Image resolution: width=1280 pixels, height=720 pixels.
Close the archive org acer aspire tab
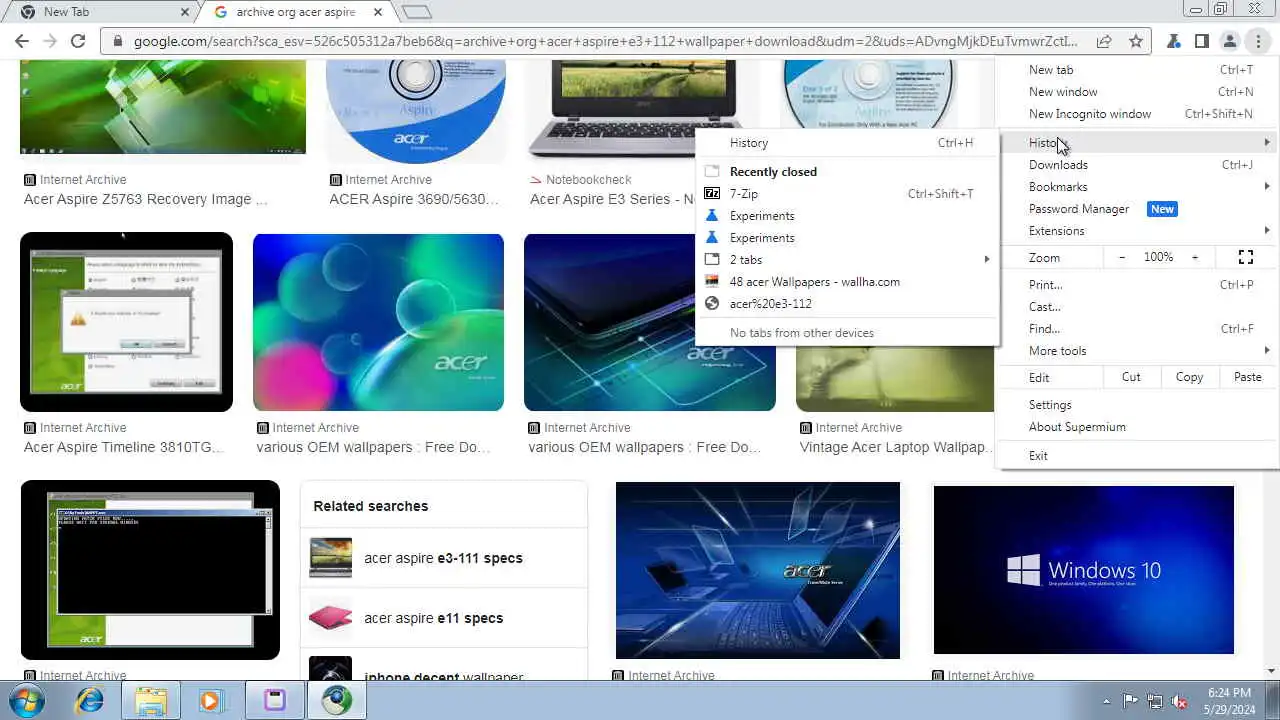pos(377,12)
